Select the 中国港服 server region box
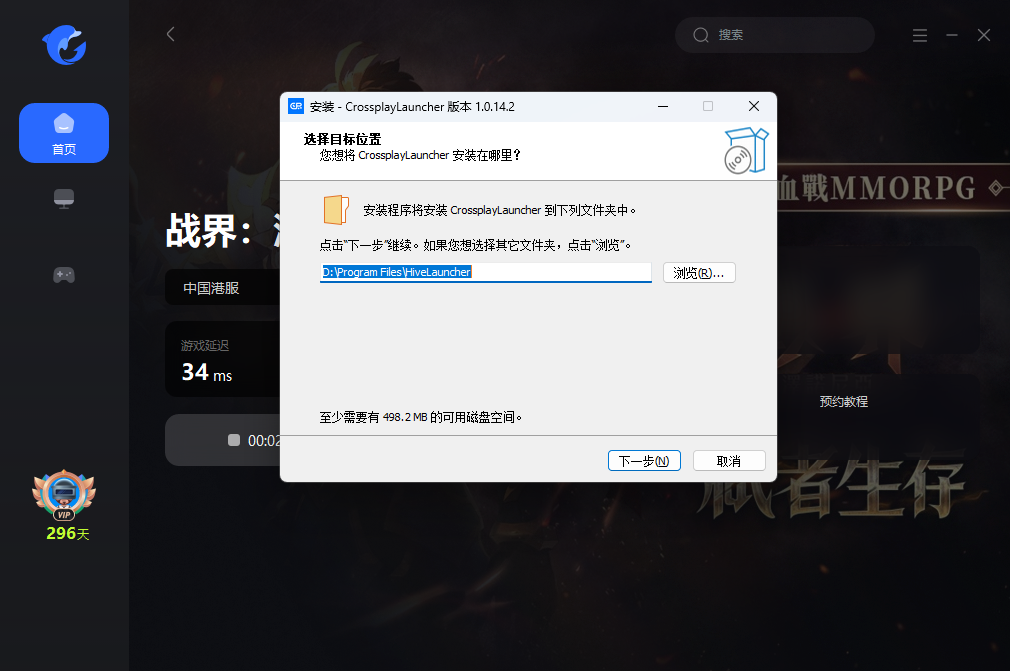Screen dimensions: 1010x671 coord(222,288)
